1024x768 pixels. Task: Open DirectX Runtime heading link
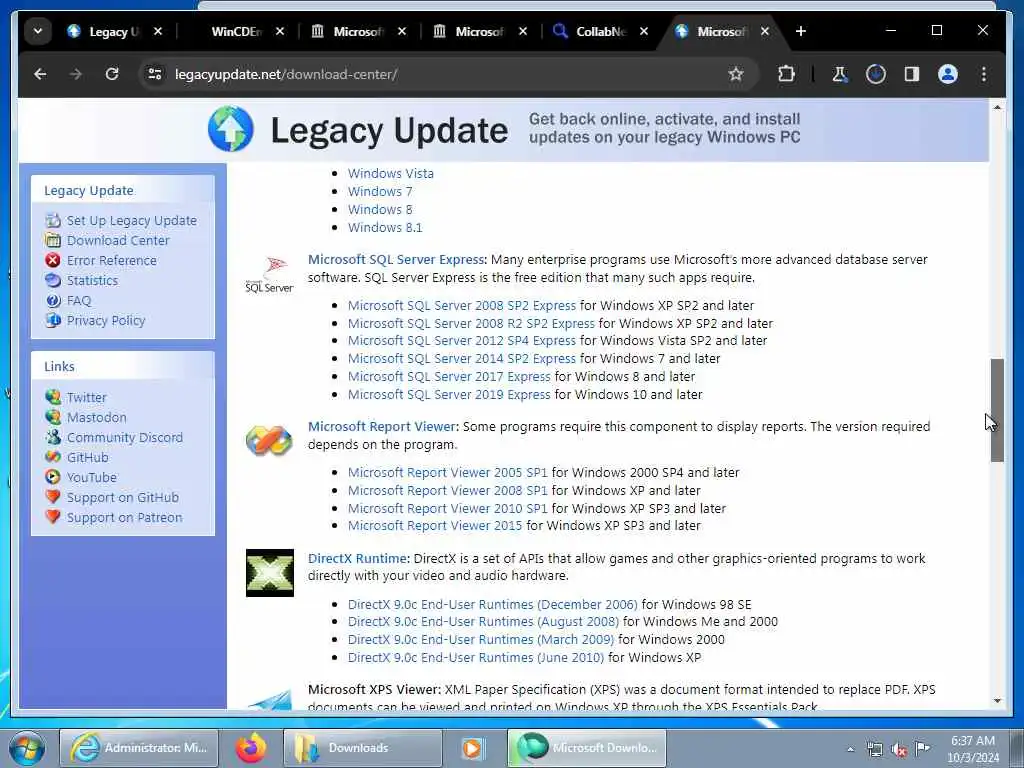click(358, 558)
